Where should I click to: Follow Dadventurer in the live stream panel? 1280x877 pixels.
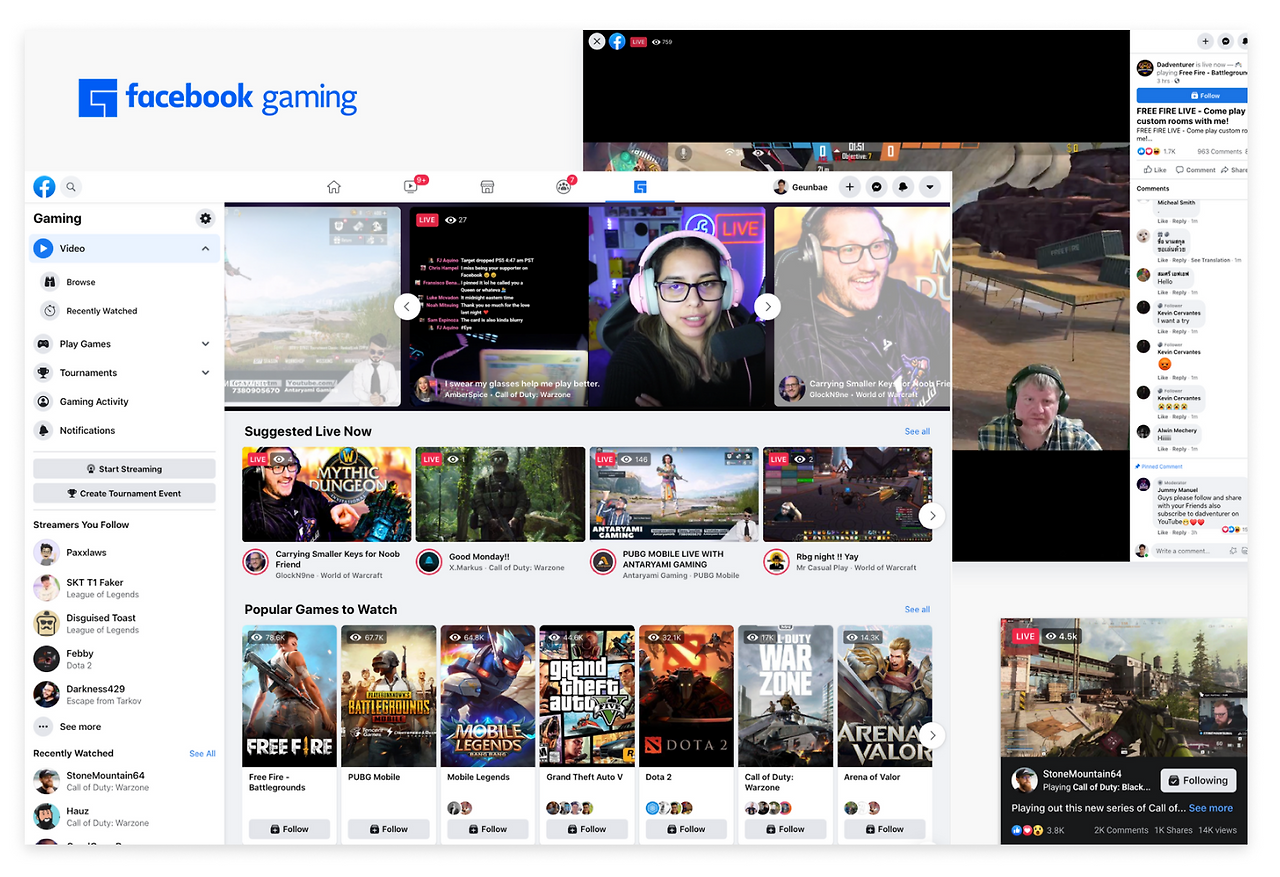point(1193,96)
